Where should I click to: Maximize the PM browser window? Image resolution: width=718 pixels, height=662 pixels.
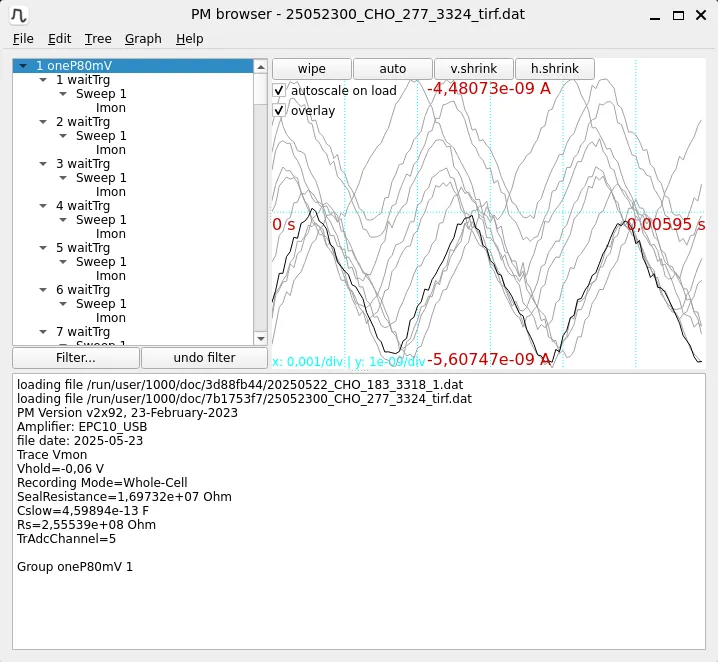678,16
